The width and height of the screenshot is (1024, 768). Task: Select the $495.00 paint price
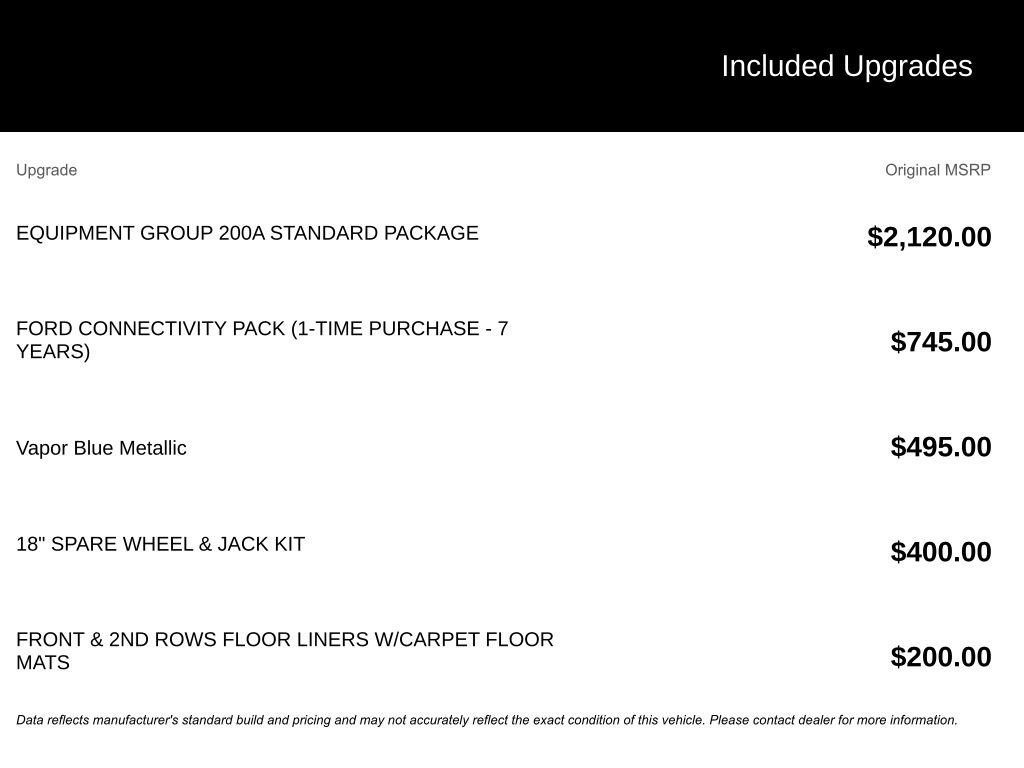coord(940,447)
